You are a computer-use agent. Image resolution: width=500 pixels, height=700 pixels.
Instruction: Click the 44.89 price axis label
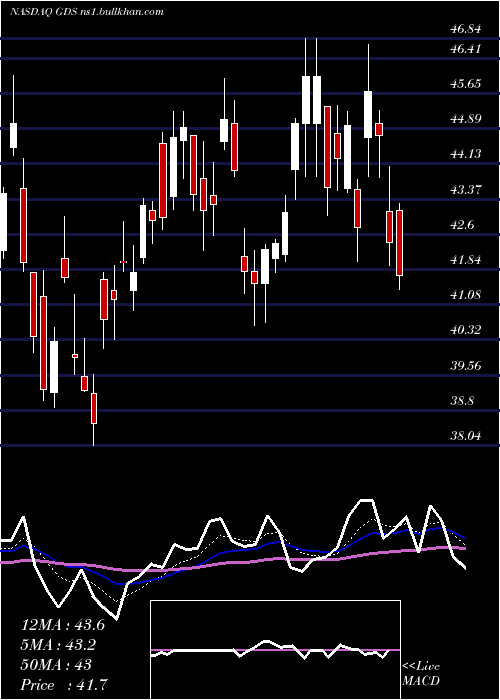pos(465,119)
